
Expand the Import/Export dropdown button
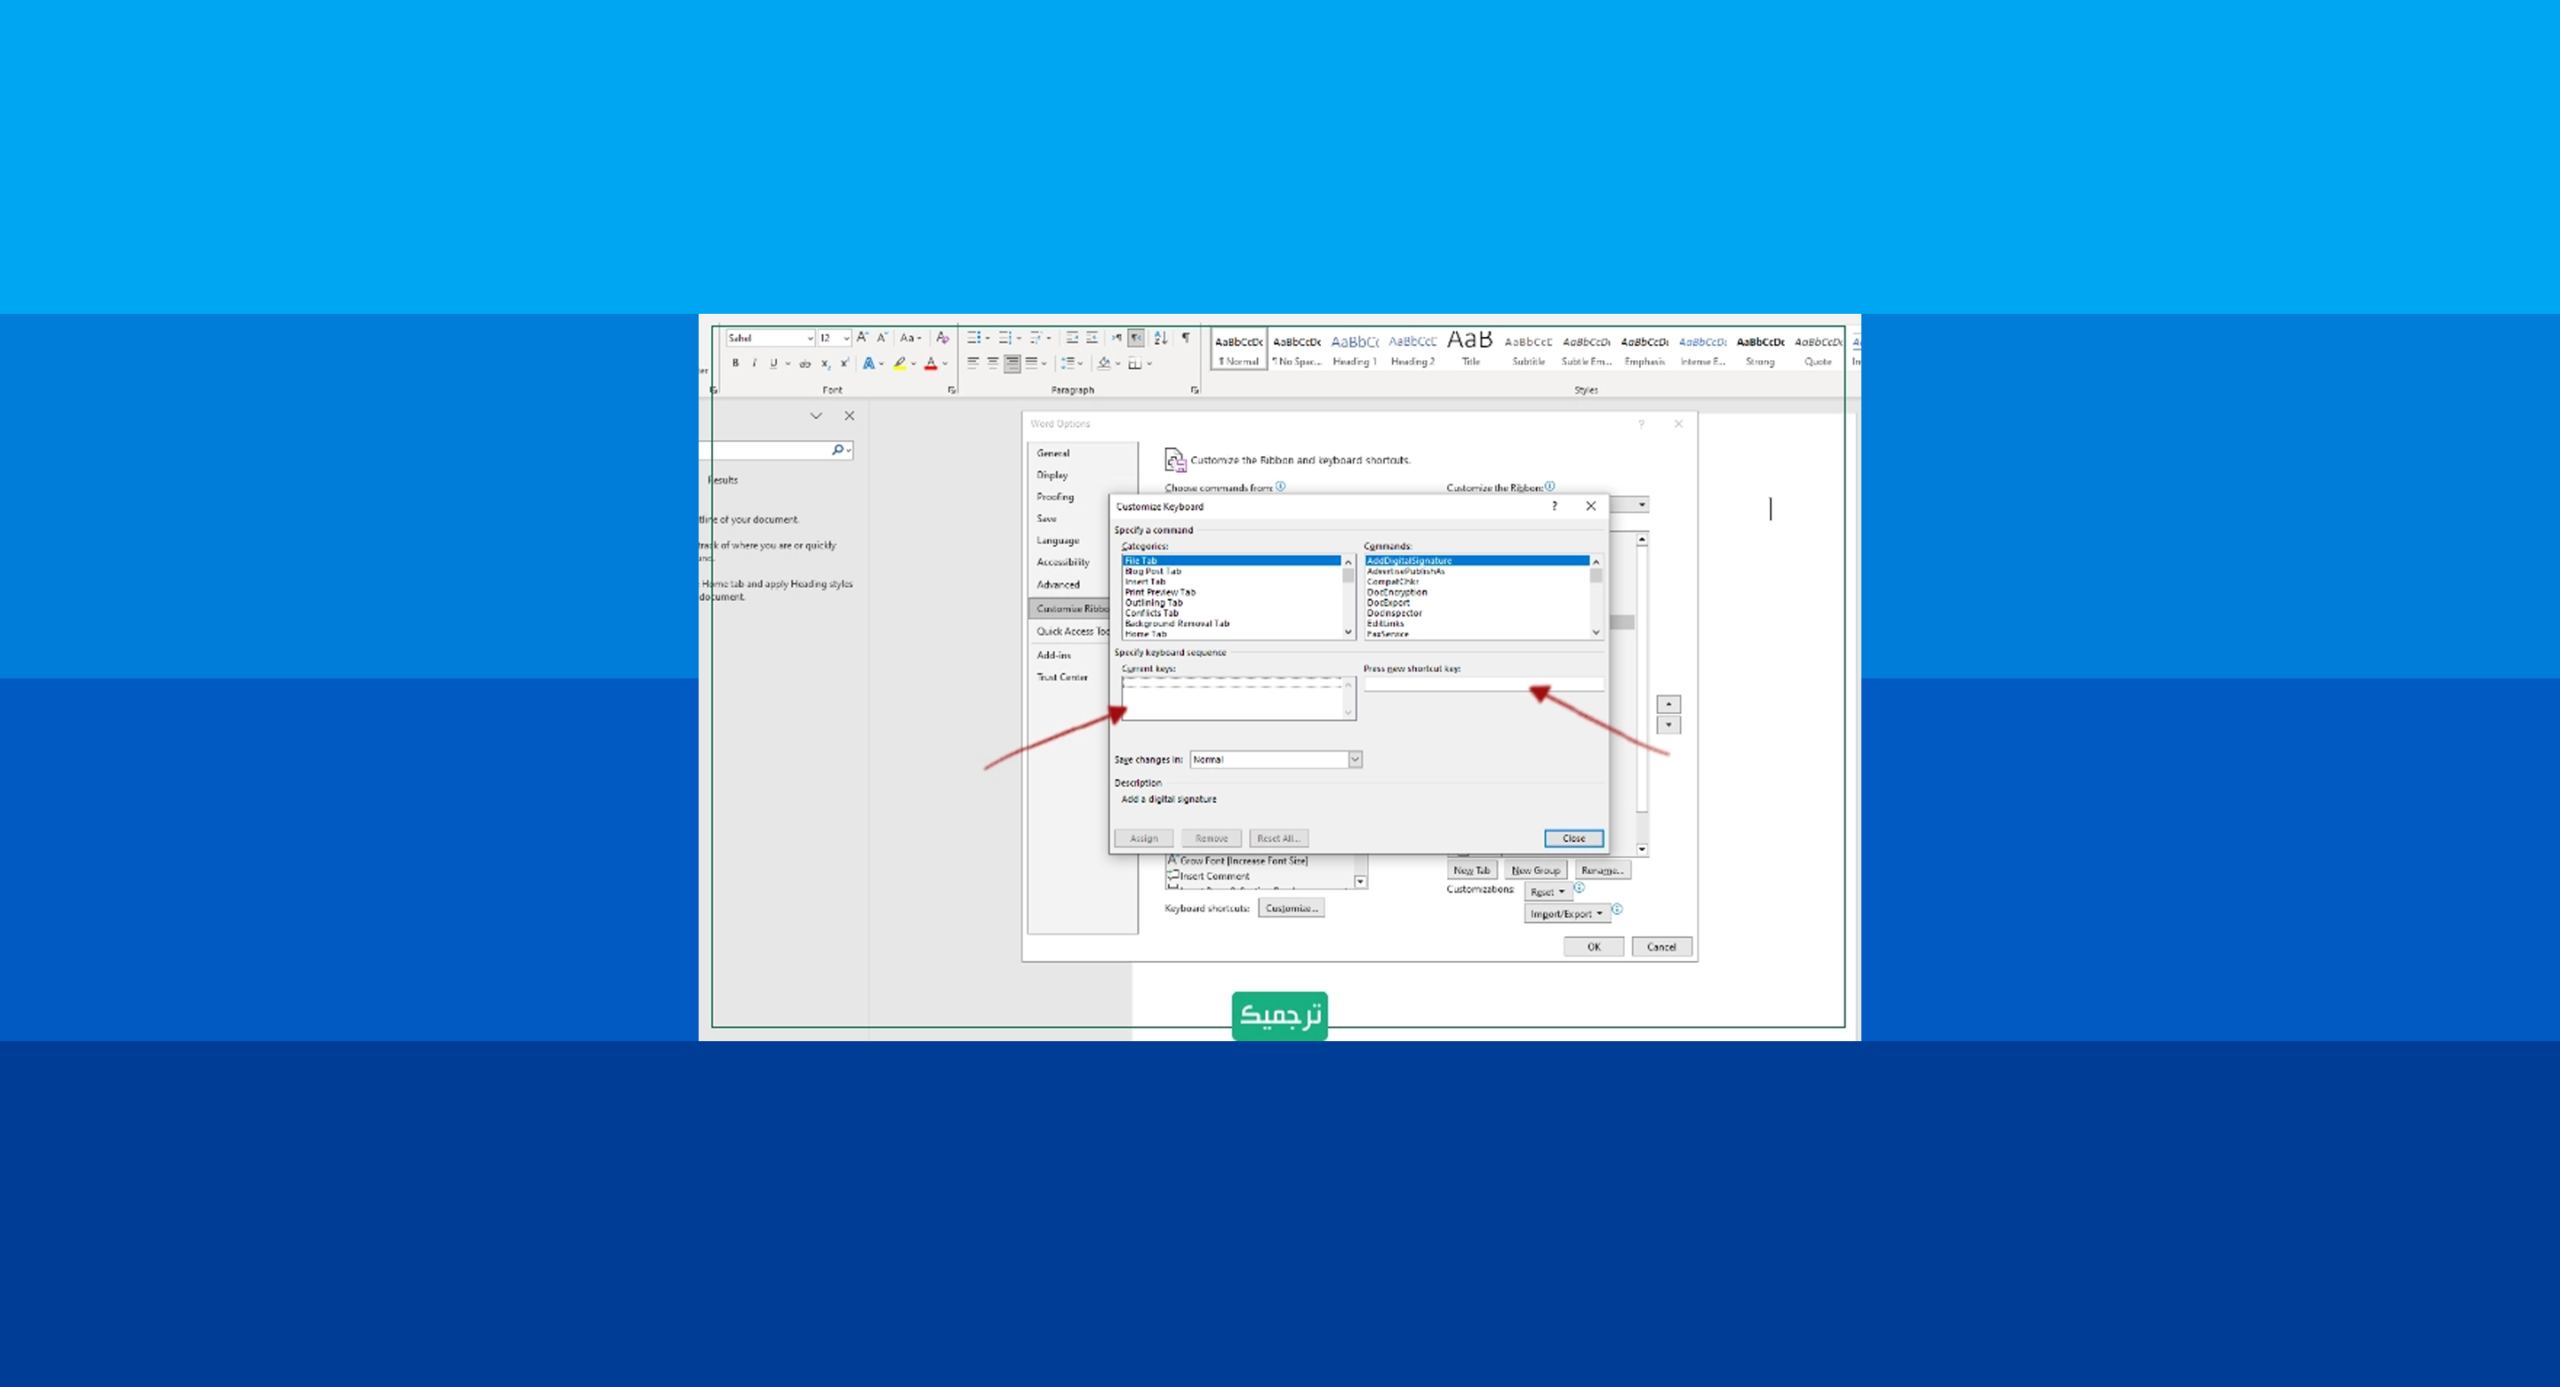pos(1566,914)
